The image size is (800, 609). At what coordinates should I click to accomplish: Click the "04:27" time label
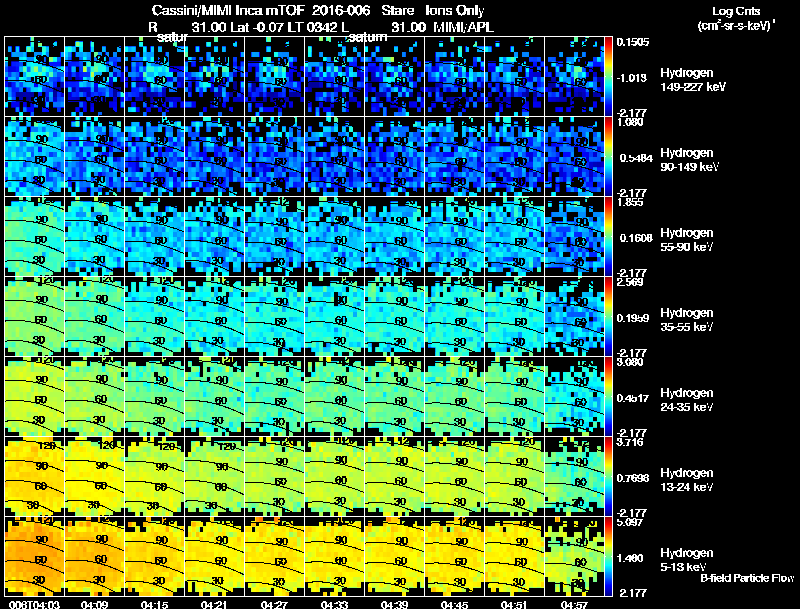pyautogui.click(x=274, y=604)
